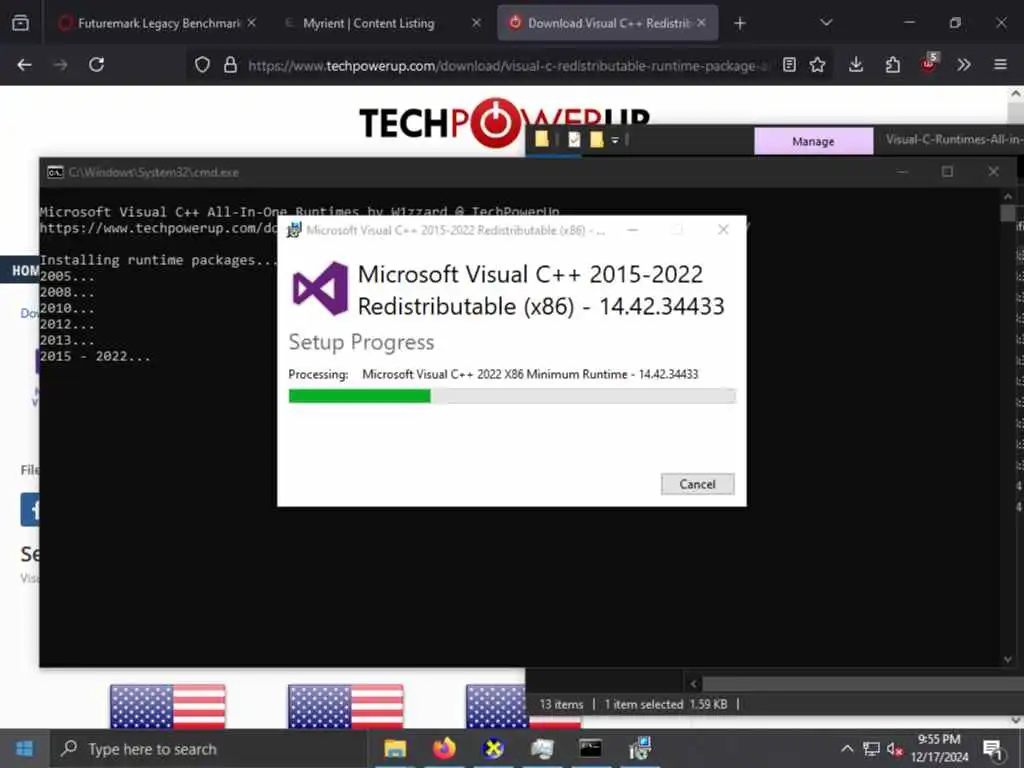
Task: Open a new browser tab
Action: click(739, 24)
